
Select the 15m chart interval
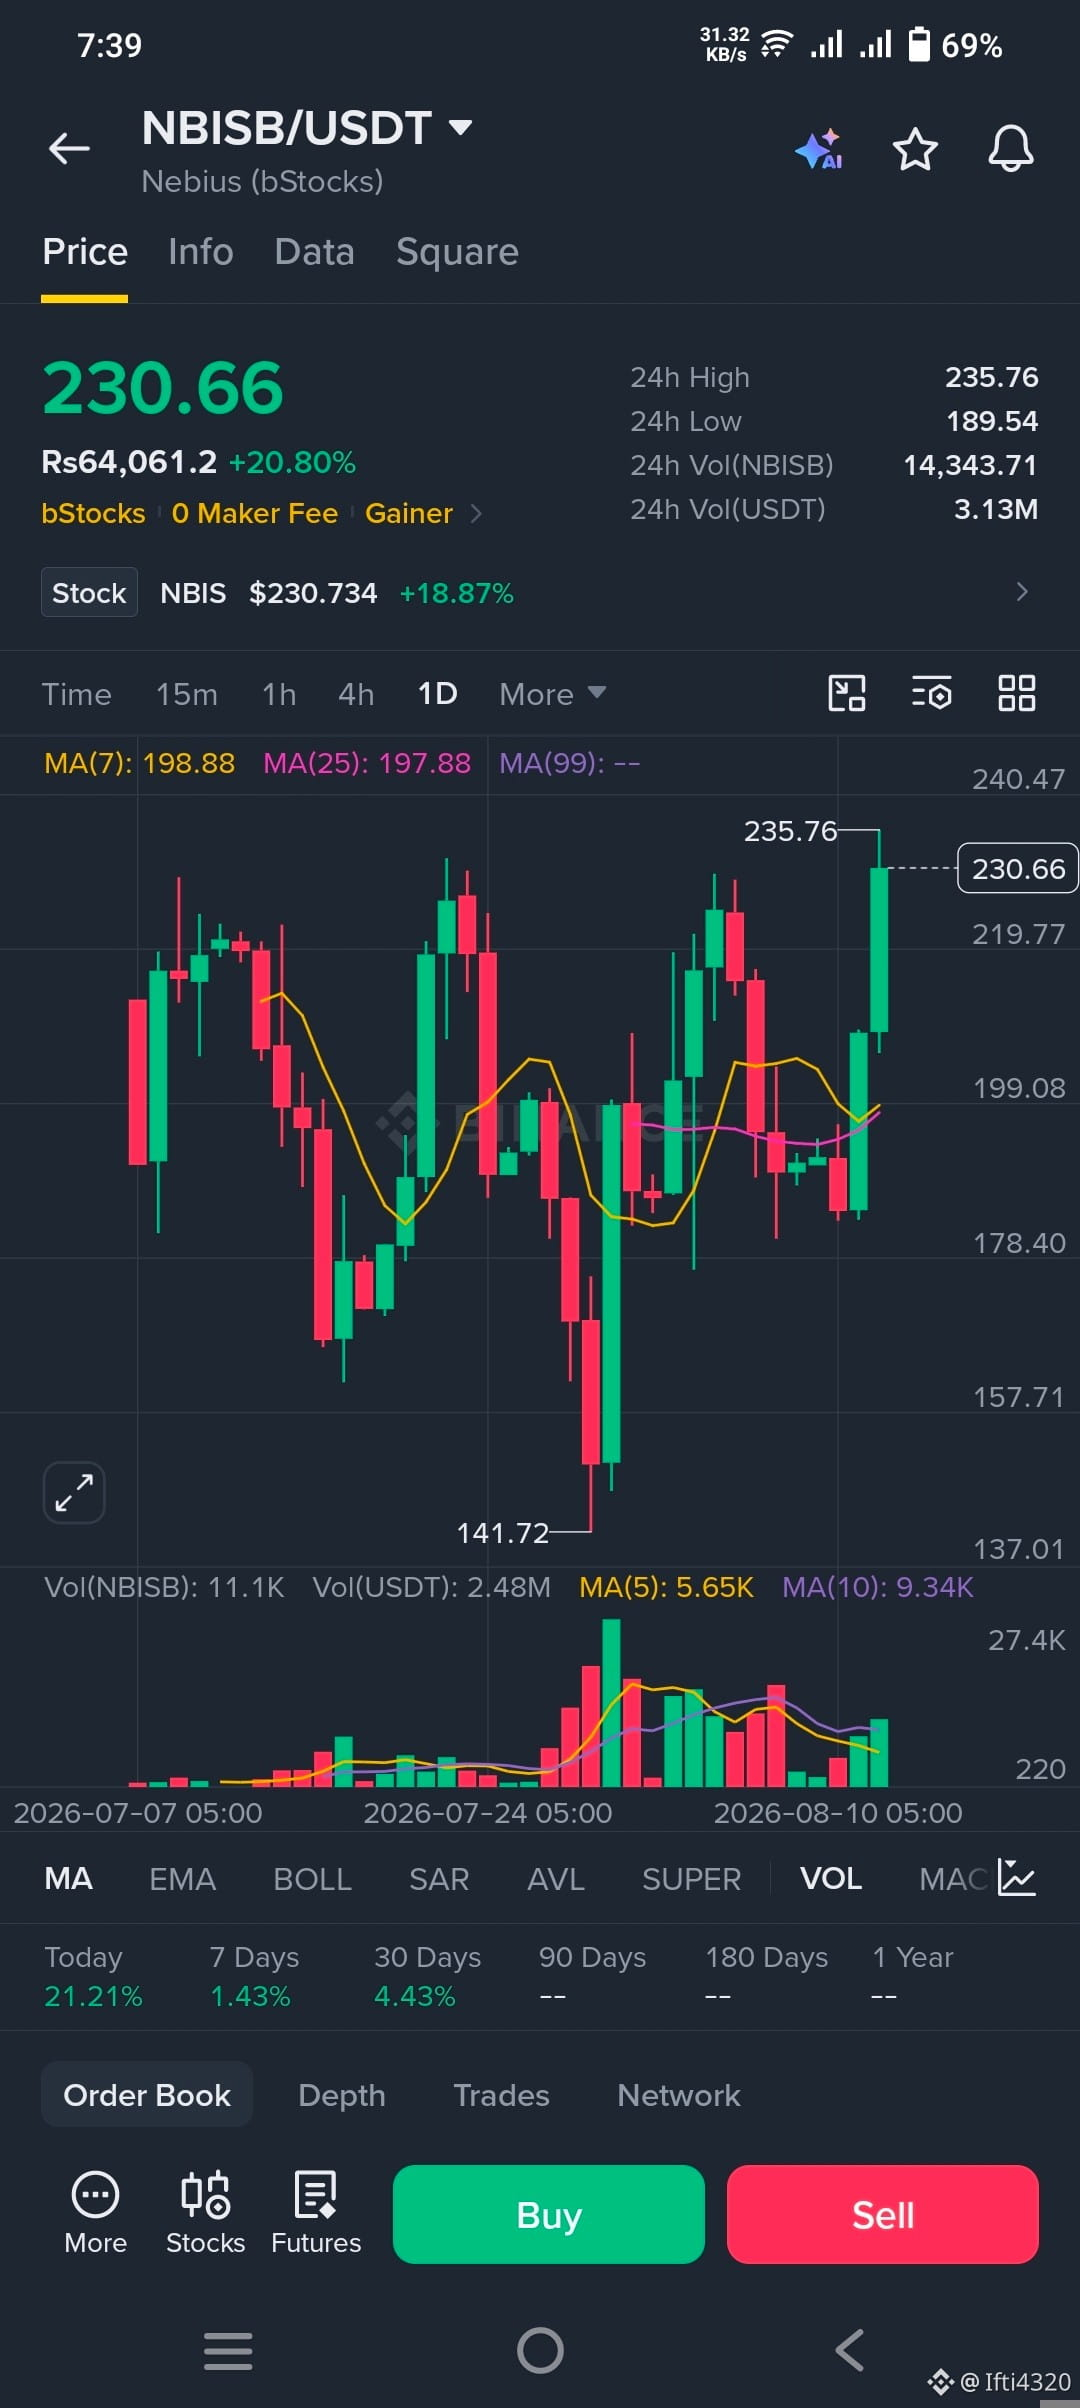click(186, 694)
